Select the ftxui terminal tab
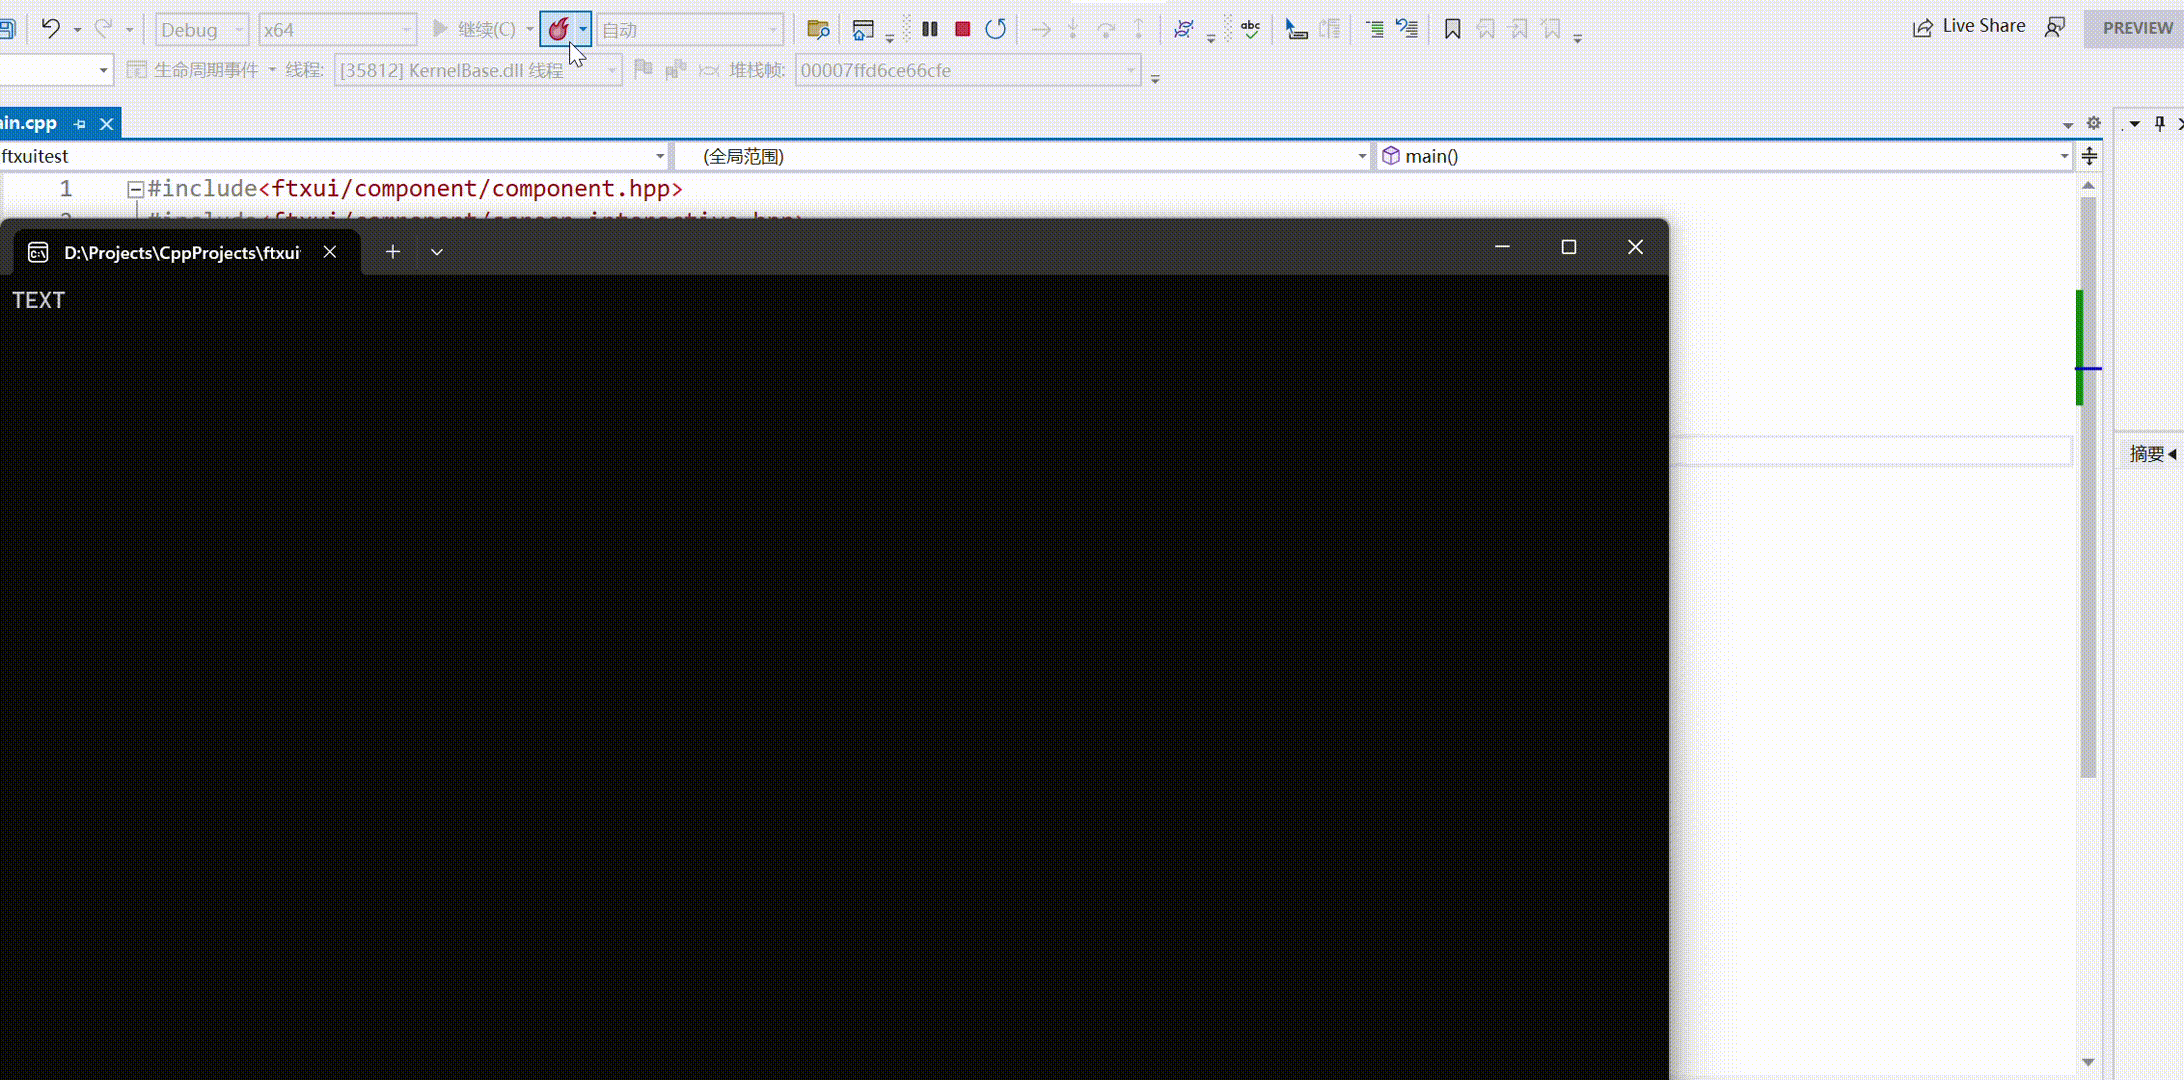This screenshot has height=1080, width=2184. (x=180, y=252)
